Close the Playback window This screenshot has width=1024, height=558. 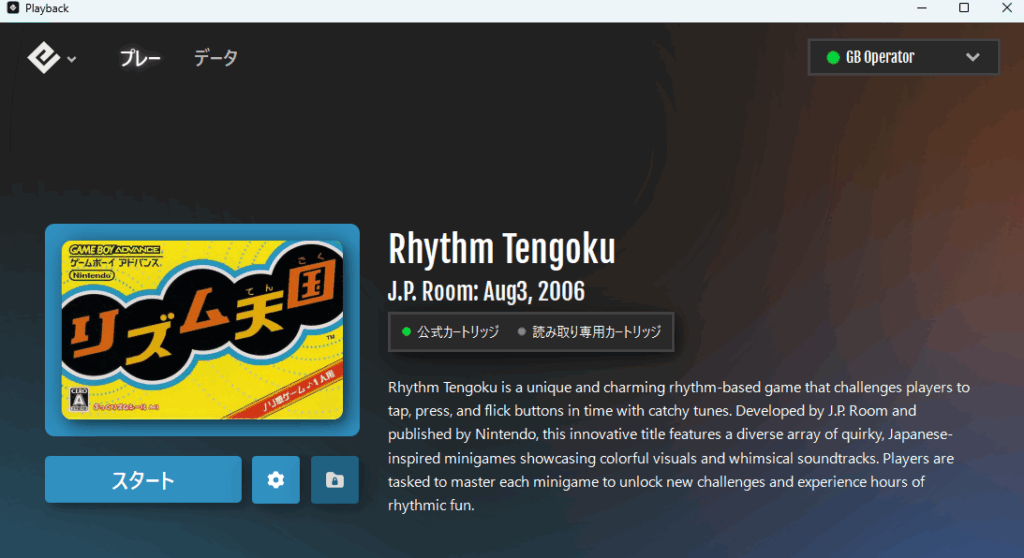tap(1006, 8)
